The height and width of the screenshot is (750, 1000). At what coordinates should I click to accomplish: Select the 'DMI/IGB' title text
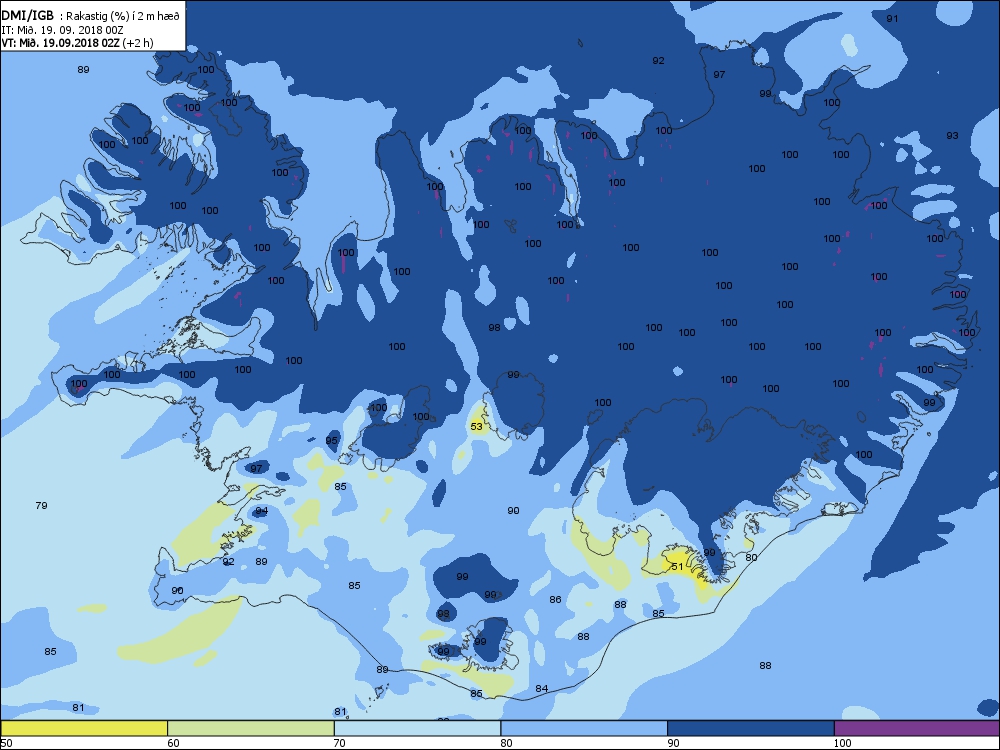[27, 16]
